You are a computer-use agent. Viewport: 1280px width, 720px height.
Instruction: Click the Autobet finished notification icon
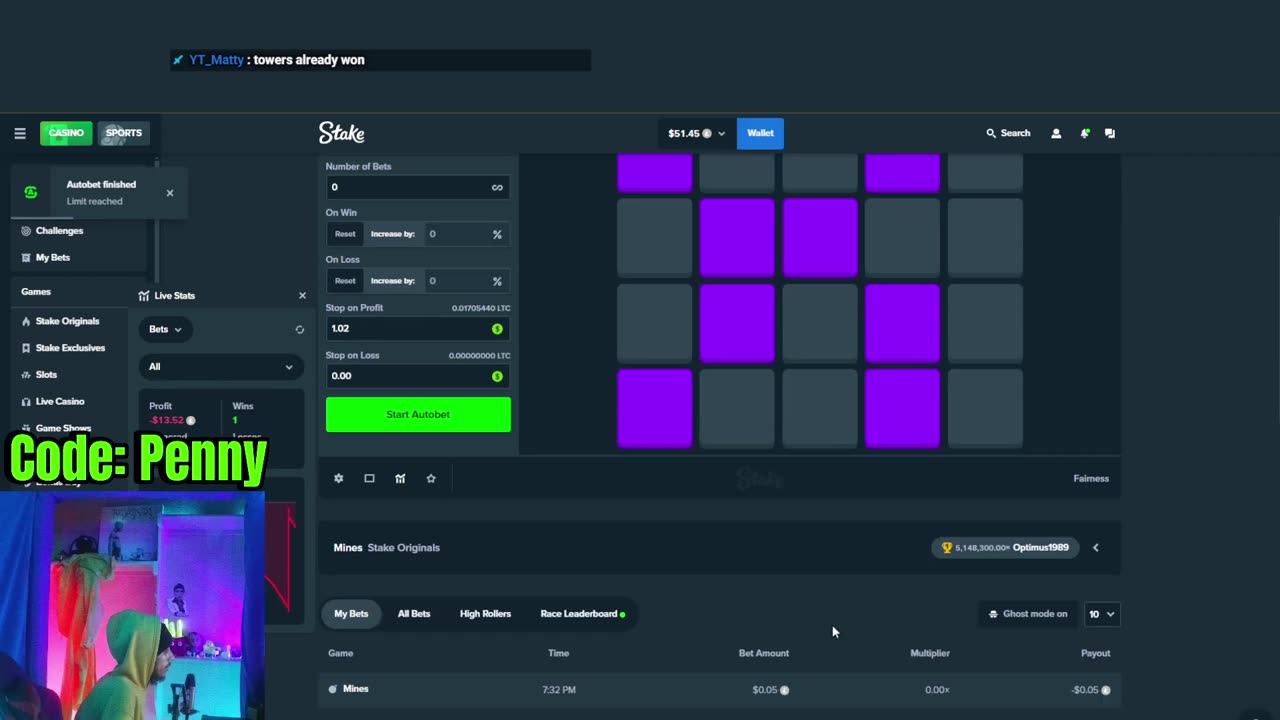point(31,192)
